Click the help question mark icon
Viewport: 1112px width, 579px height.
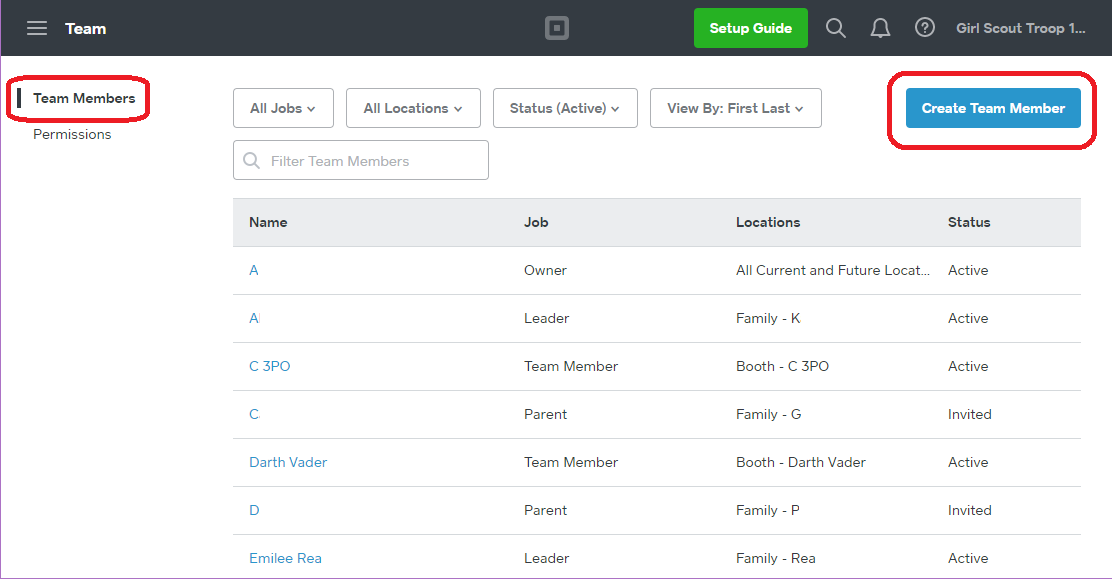(925, 28)
